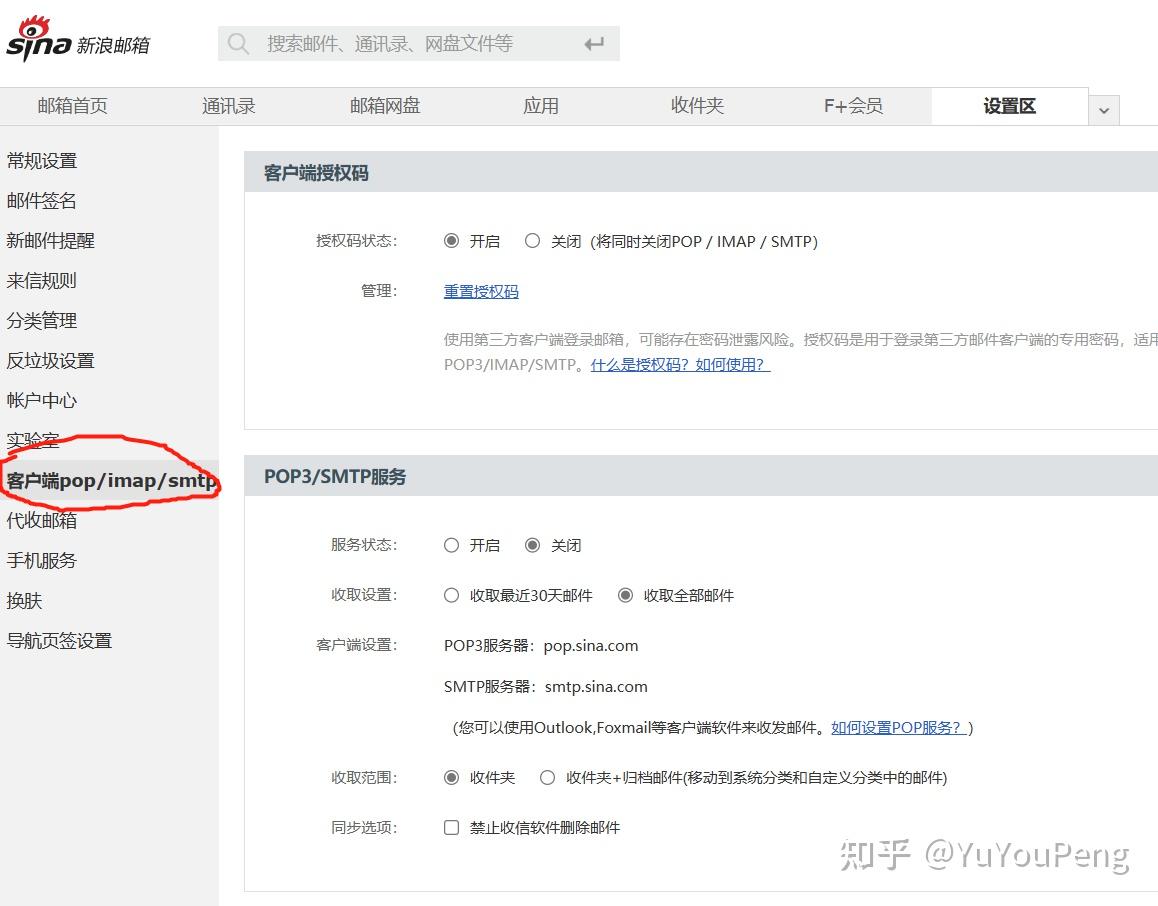
Task: Select 收取最近30天邮件 option
Action: coord(451,595)
